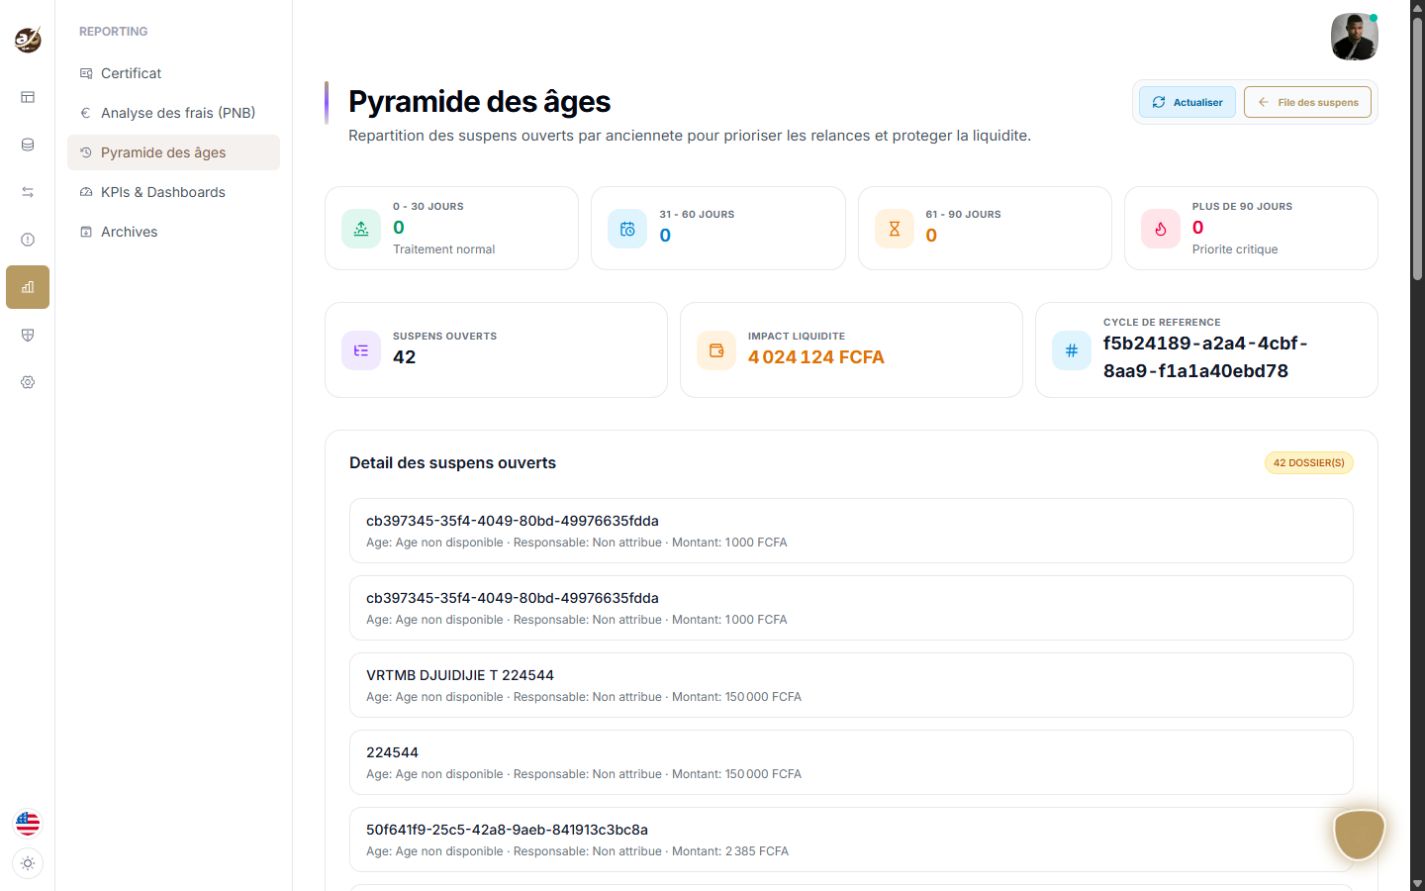The image size is (1425, 891).
Task: Open the user avatar profile menu
Action: click(1354, 38)
